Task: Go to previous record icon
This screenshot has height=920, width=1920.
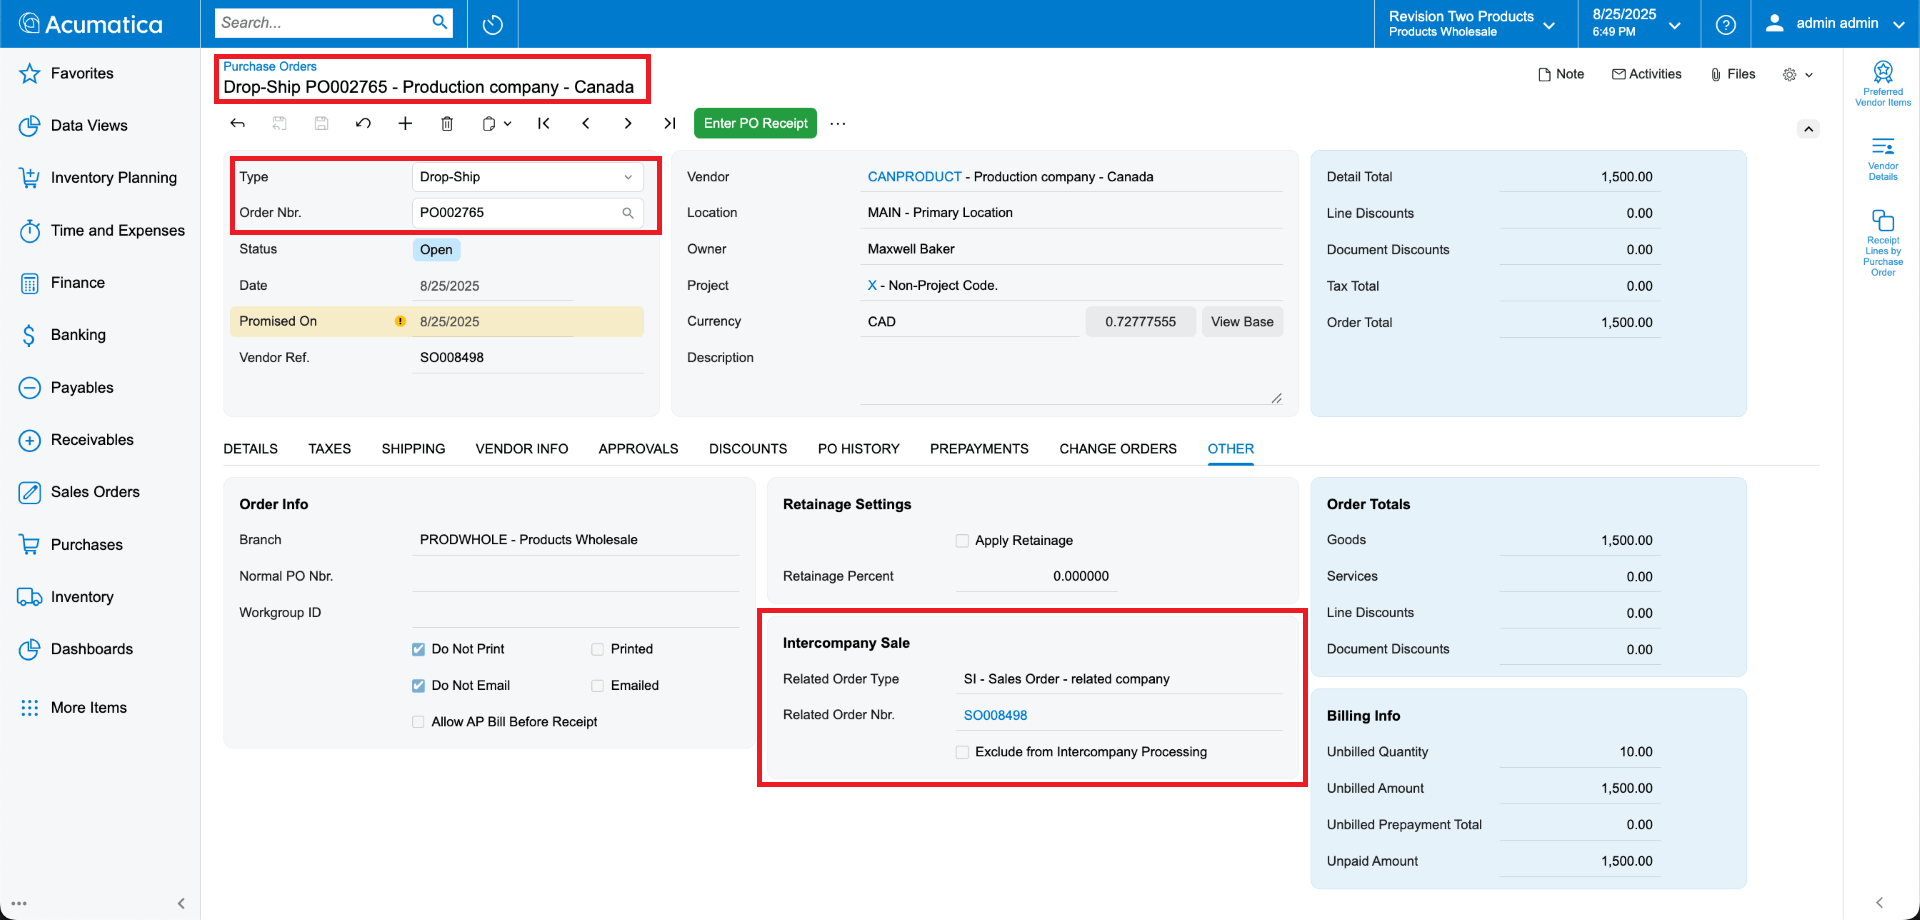Action: 586,123
